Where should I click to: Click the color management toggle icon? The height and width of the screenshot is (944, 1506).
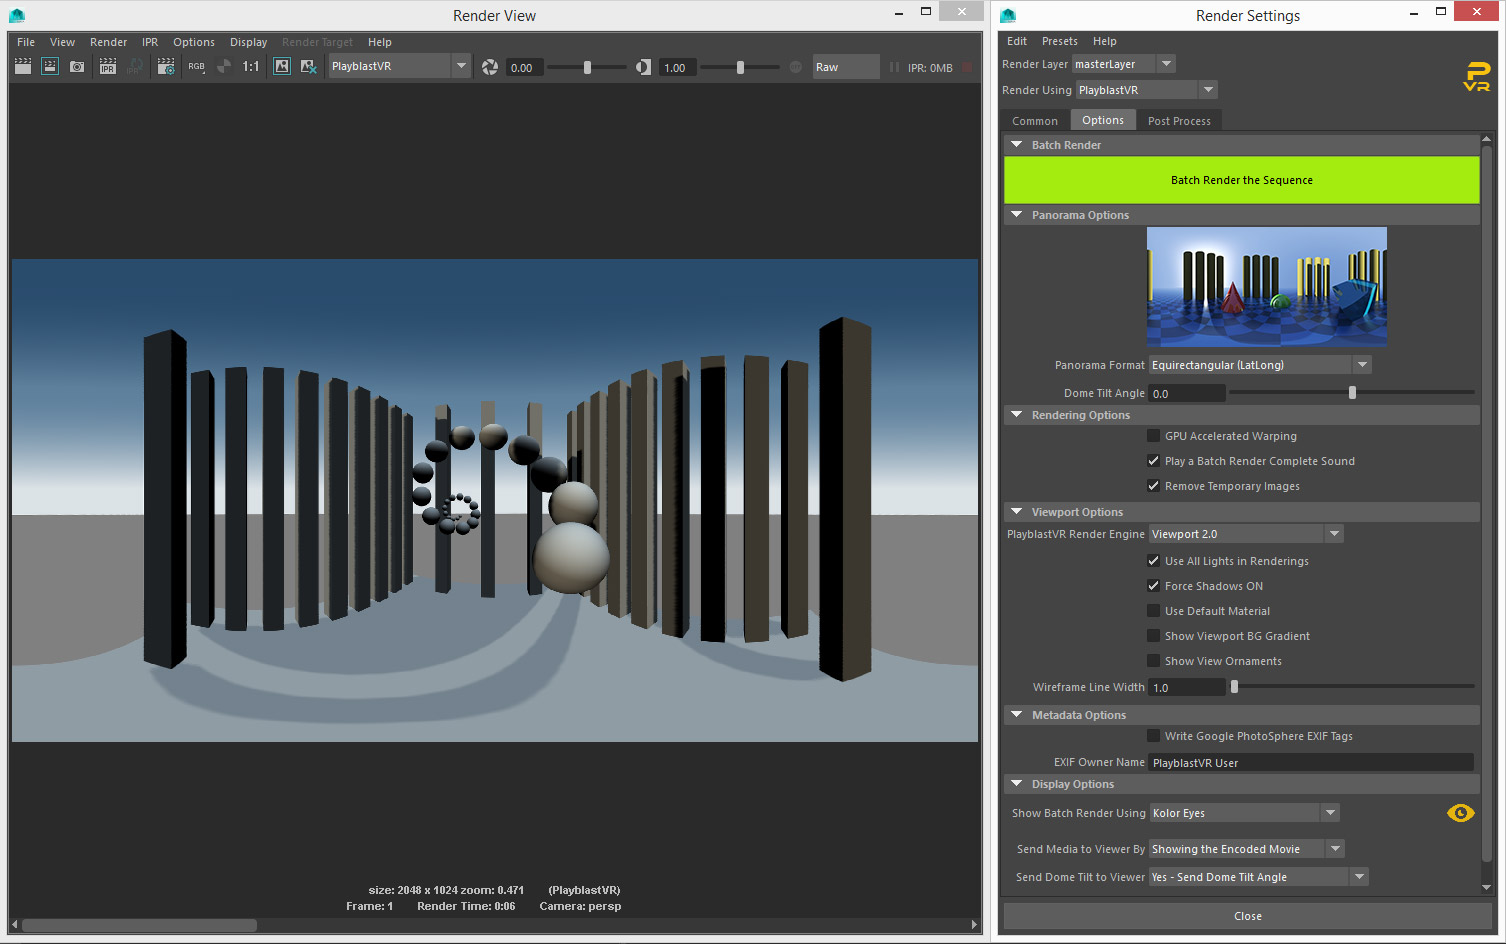pos(796,67)
